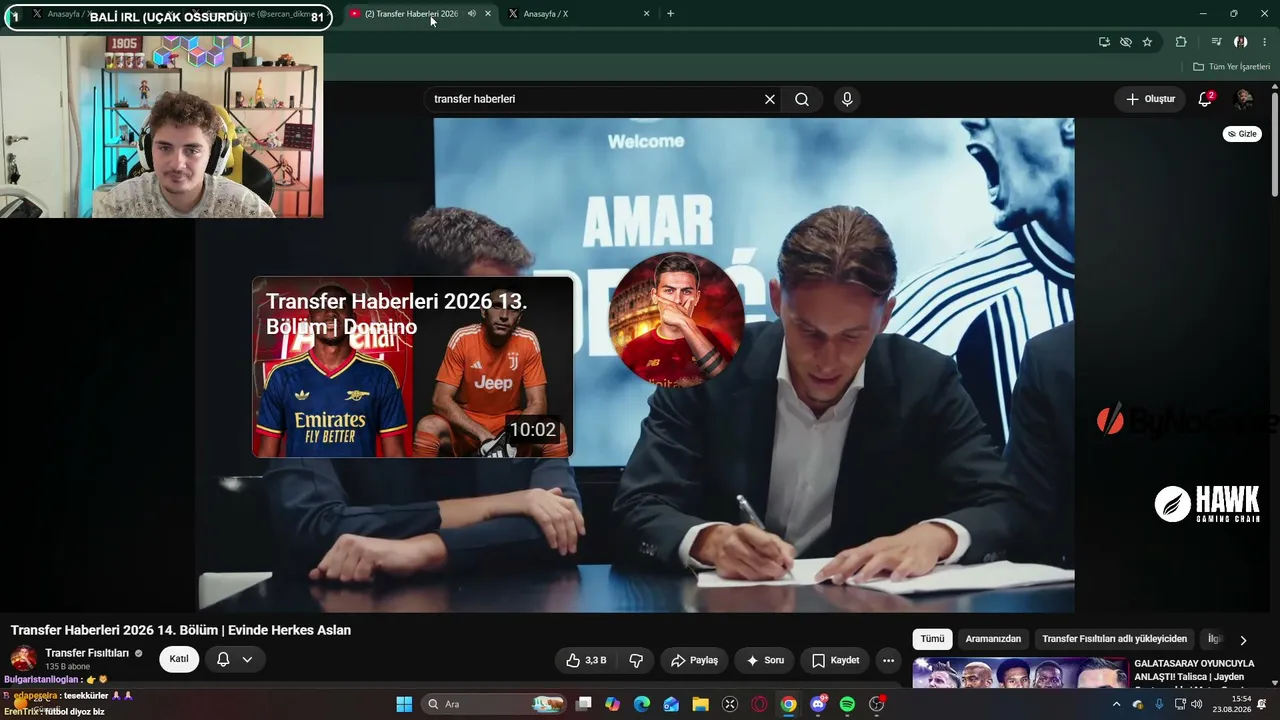Open a new browser tab
The image size is (1280, 720).
670,14
